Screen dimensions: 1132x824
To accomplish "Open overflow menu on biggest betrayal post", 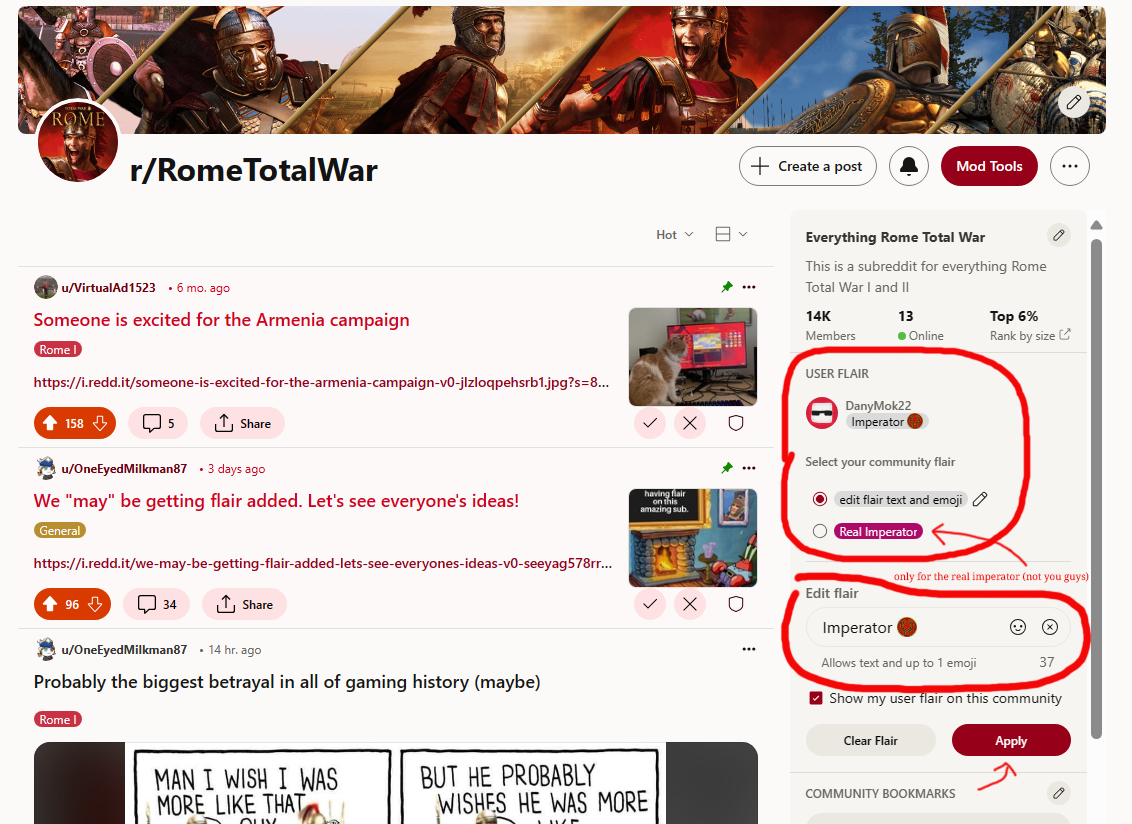I will tap(749, 649).
